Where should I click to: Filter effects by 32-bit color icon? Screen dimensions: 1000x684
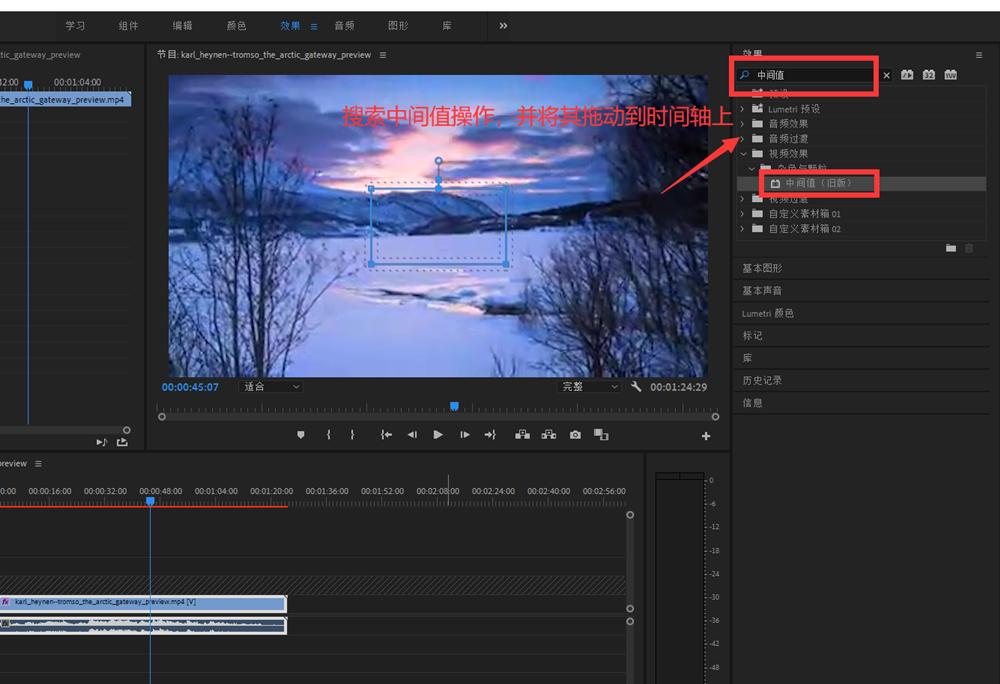(x=929, y=75)
